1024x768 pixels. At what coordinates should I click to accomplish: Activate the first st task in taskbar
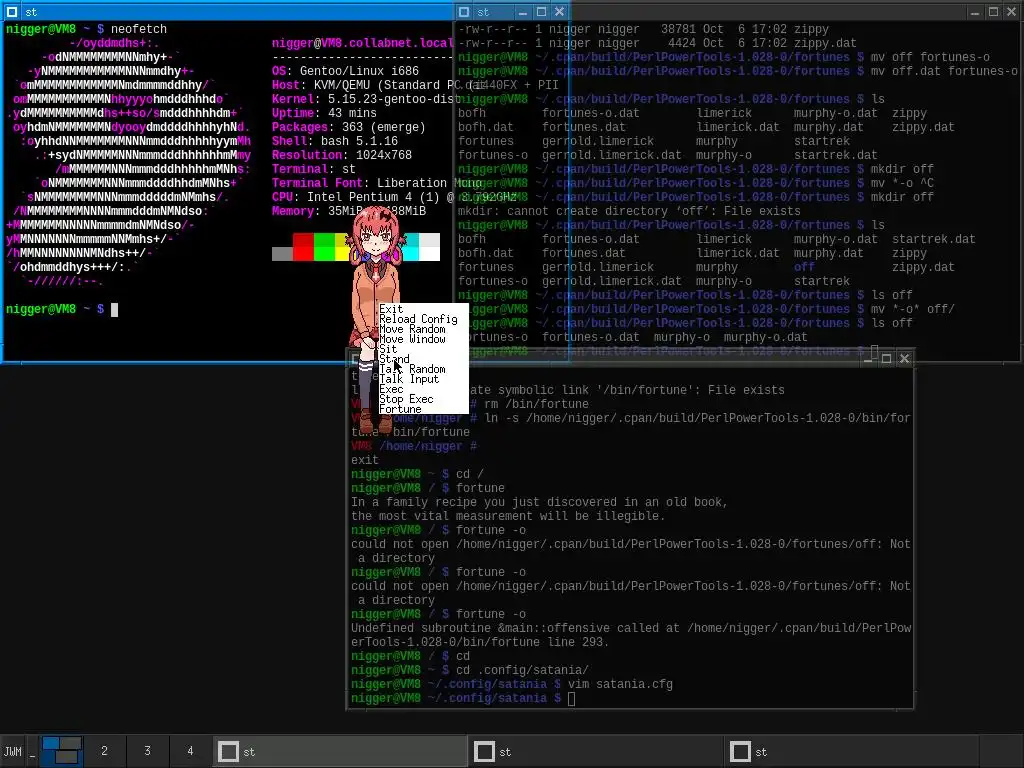[340, 752]
